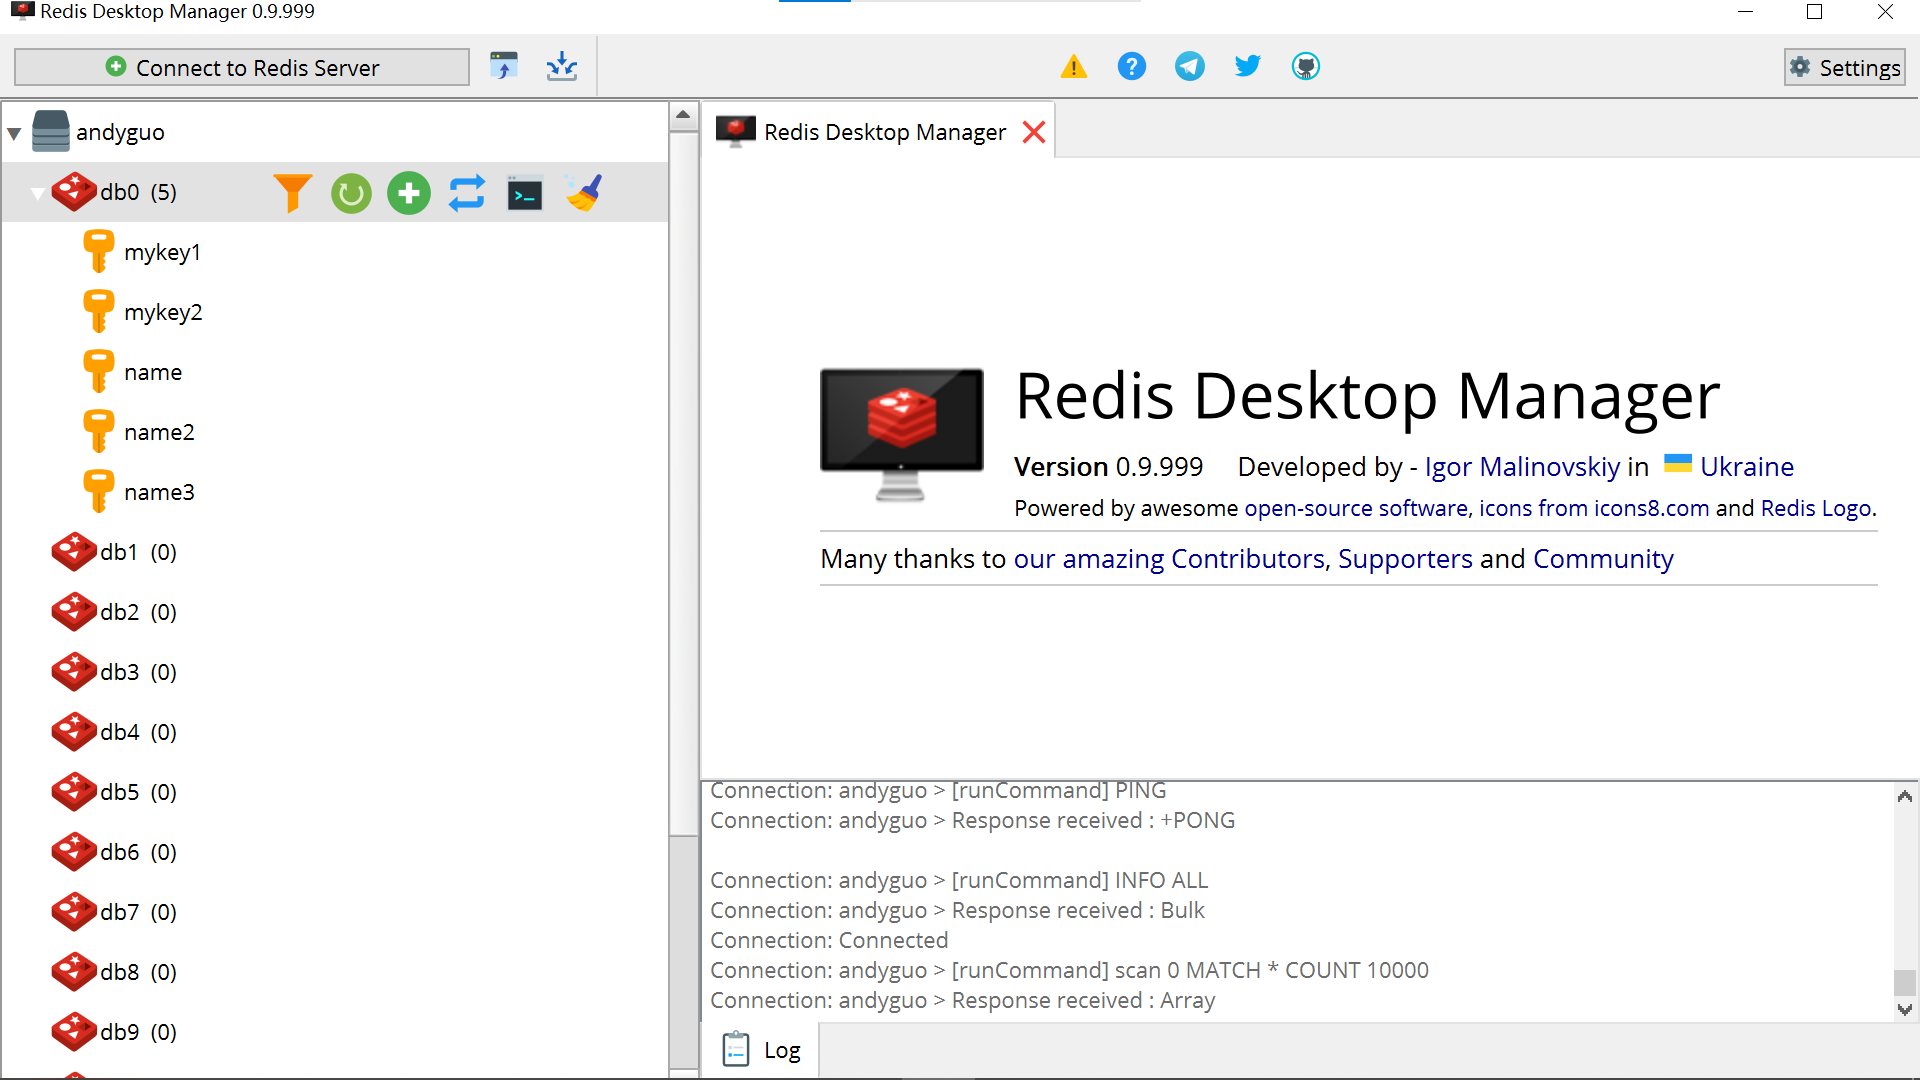The height and width of the screenshot is (1080, 1920).
Task: Collapse the db0 database node
Action: (37, 193)
